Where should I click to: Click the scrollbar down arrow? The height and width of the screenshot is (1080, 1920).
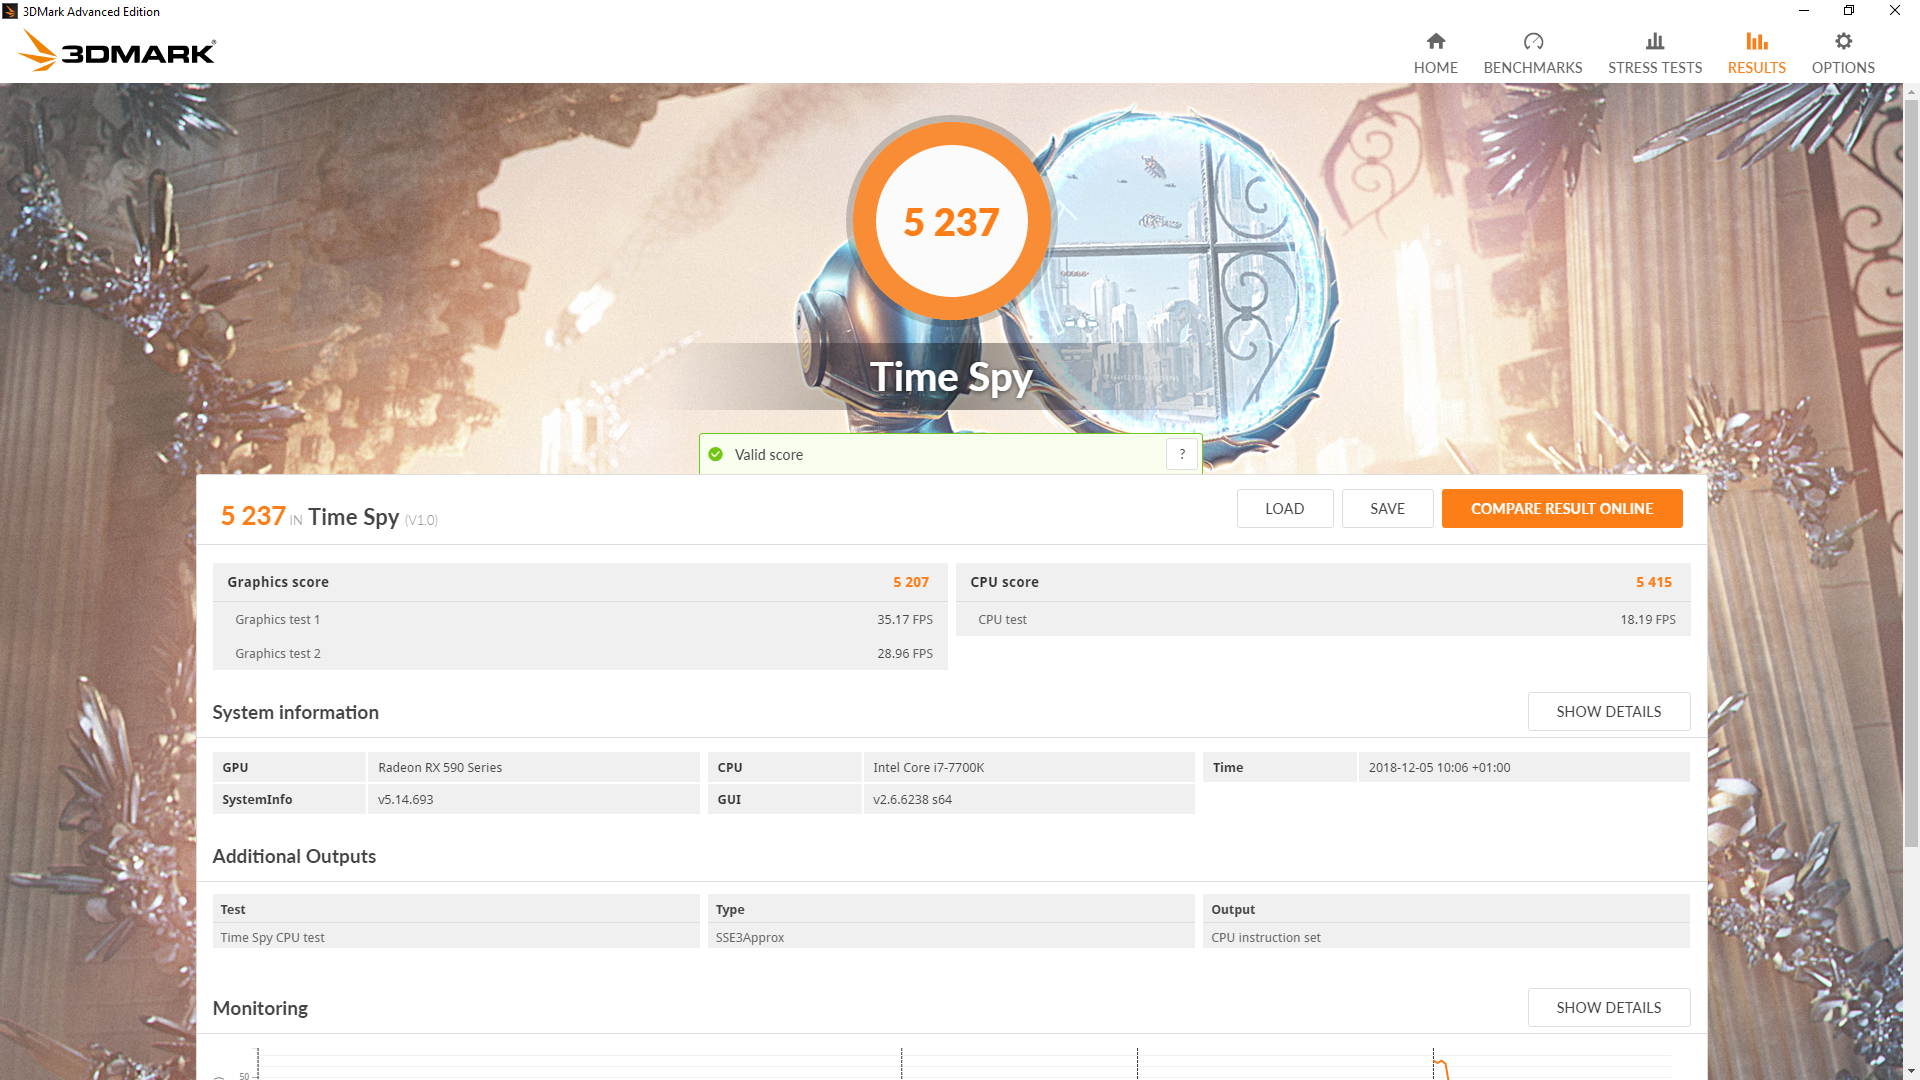[1911, 1072]
